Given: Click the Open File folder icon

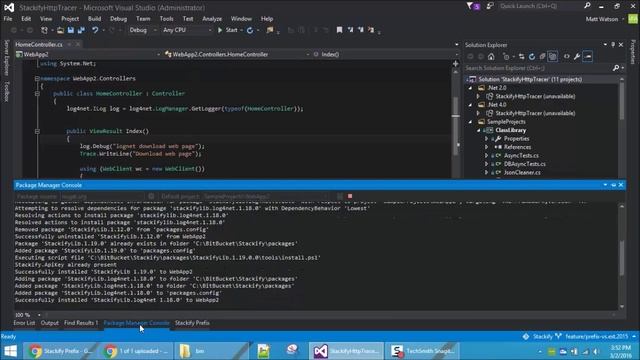Looking at the screenshot, I should 60,30.
